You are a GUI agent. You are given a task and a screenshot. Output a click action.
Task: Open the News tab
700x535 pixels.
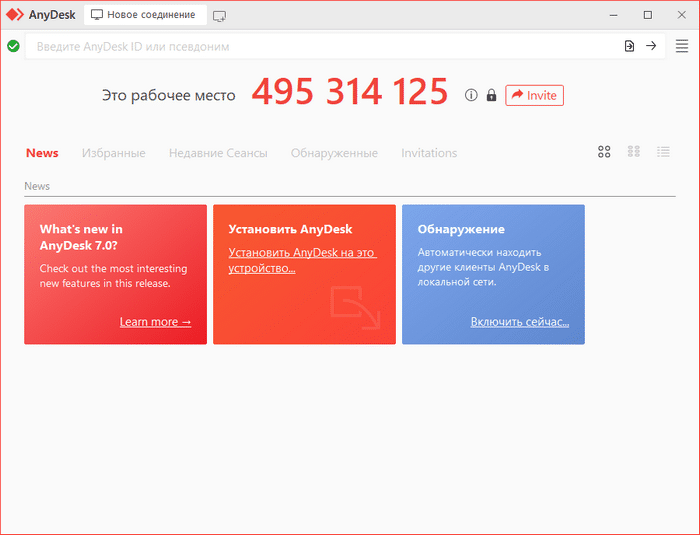[x=42, y=153]
